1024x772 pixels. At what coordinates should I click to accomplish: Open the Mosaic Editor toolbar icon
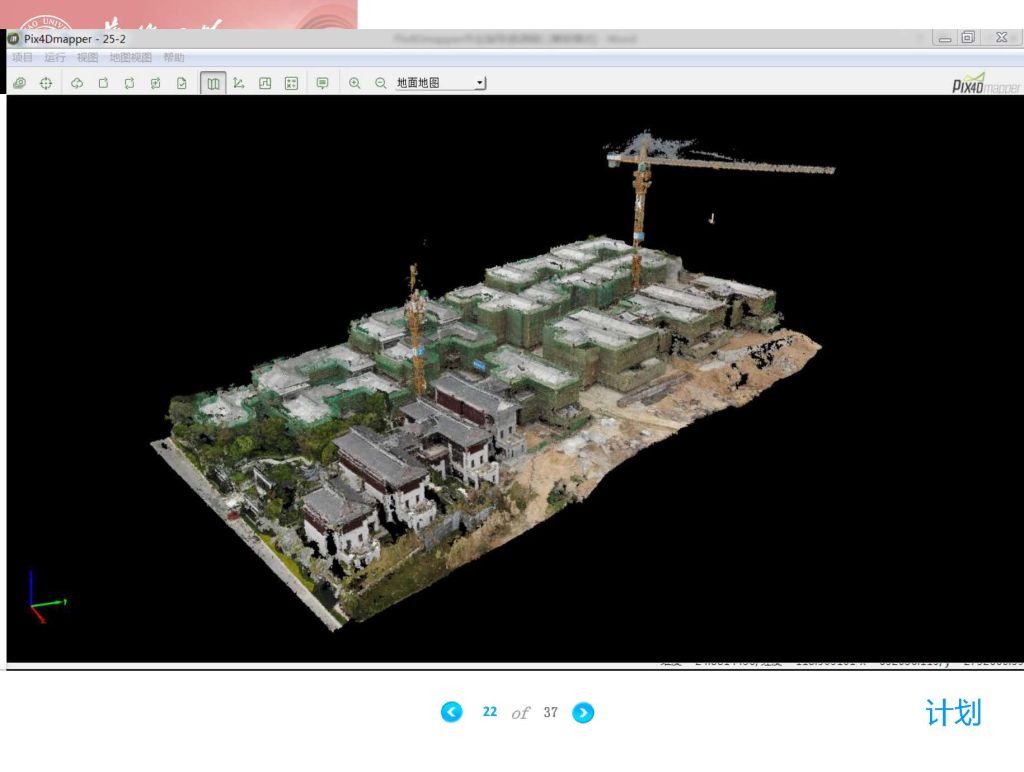tap(265, 83)
